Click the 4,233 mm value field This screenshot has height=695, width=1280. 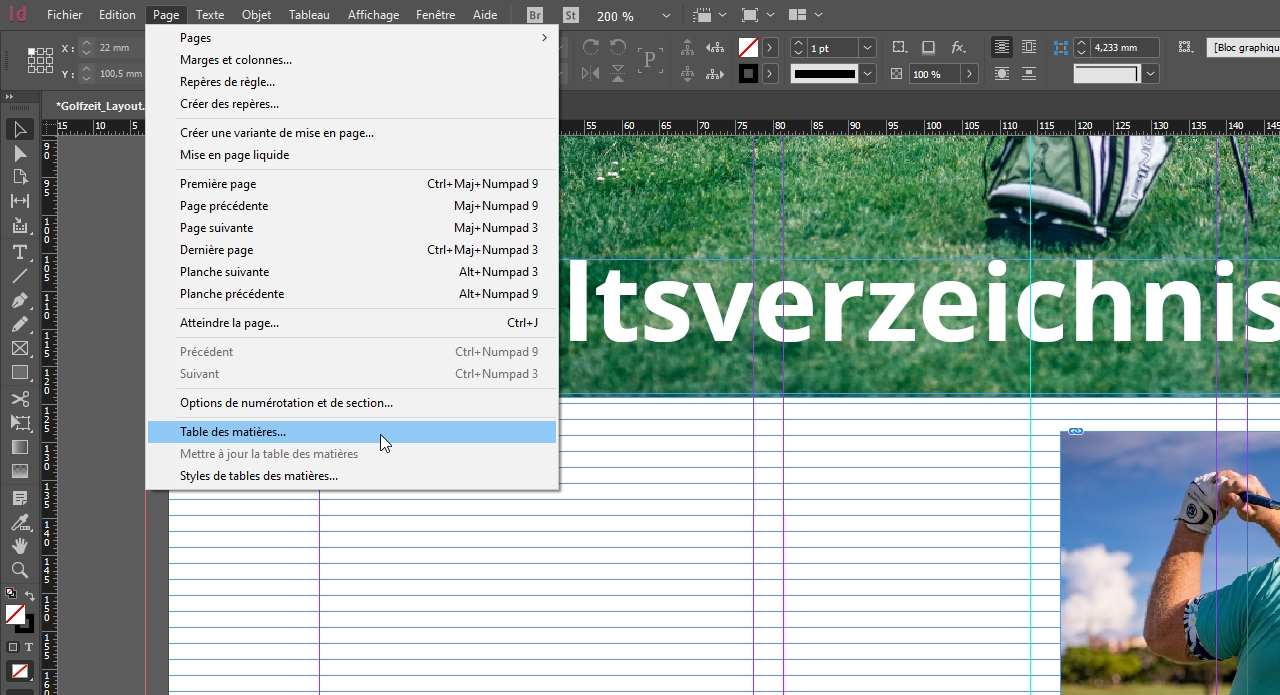1125,47
